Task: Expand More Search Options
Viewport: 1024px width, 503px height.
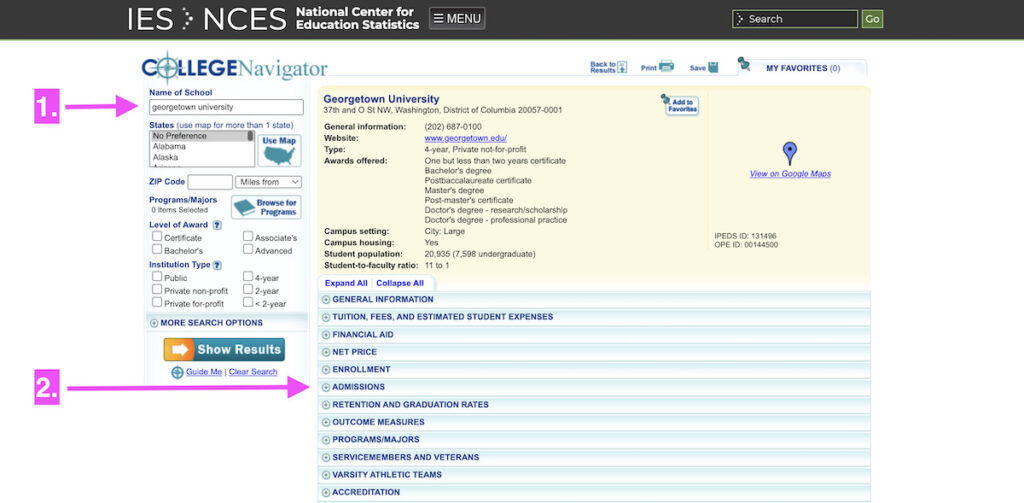Action: pos(206,323)
